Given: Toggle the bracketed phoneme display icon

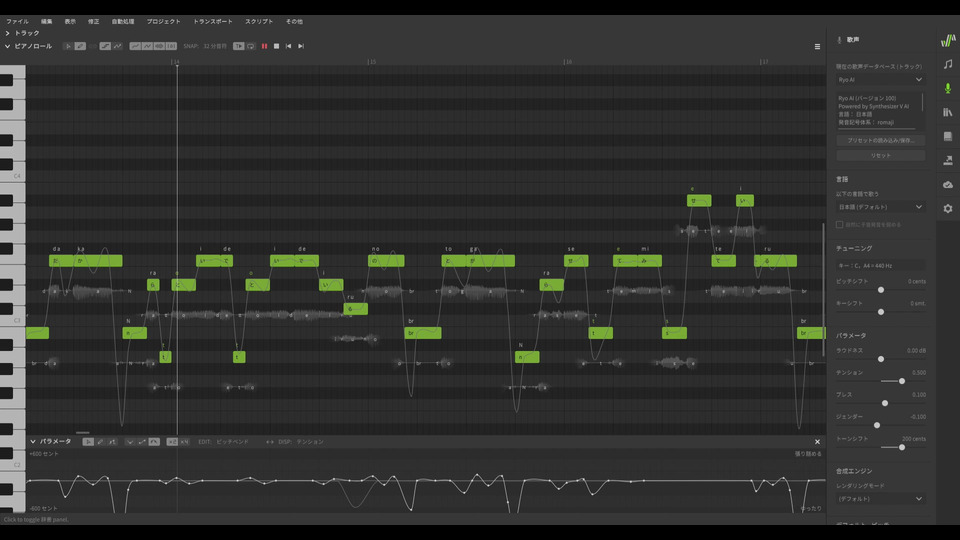Looking at the screenshot, I should (x=171, y=47).
